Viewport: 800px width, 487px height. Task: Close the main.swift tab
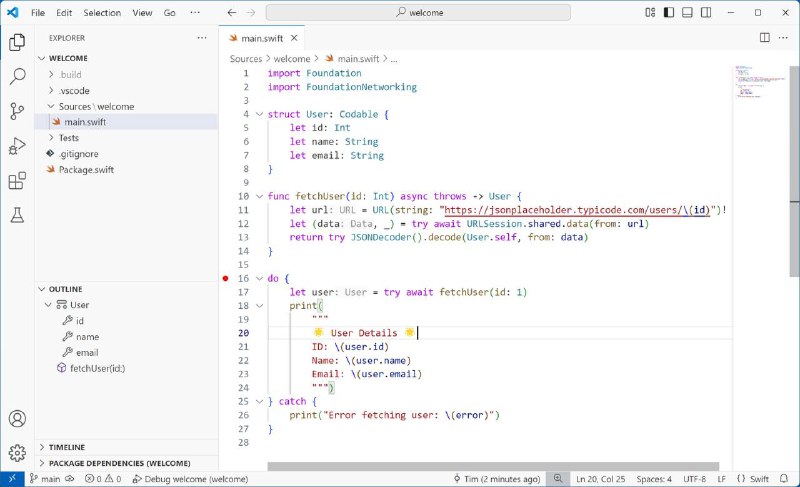pyautogui.click(x=294, y=38)
